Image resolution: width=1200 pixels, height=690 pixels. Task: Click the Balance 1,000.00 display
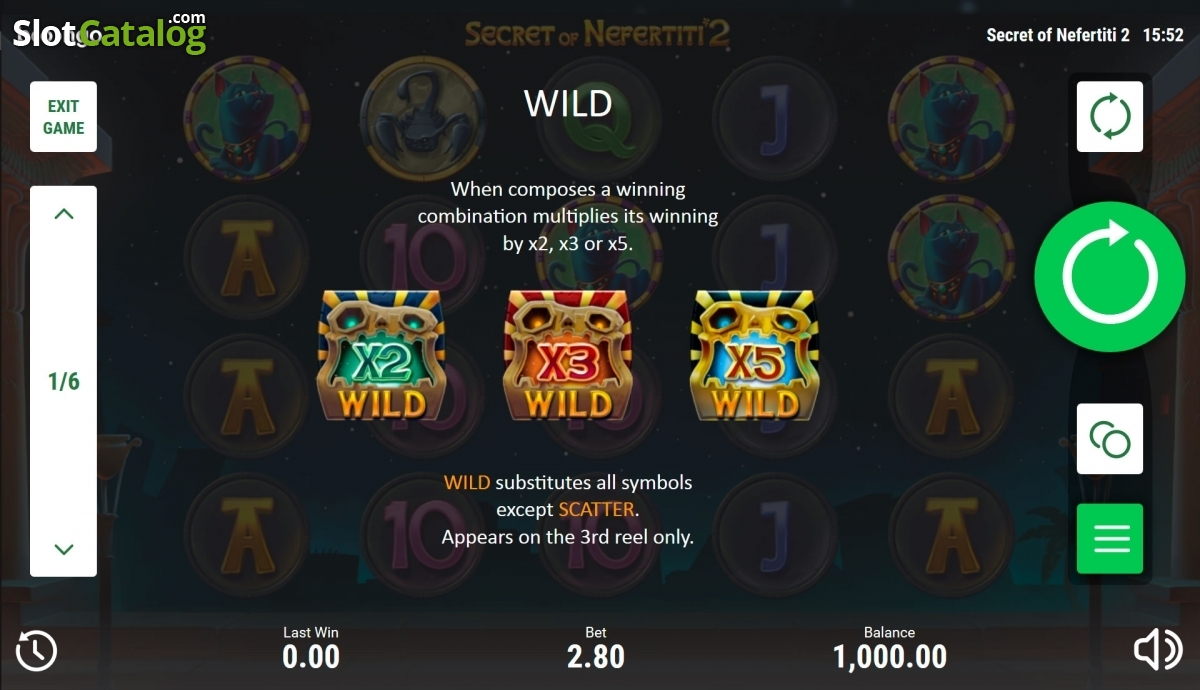(x=890, y=657)
